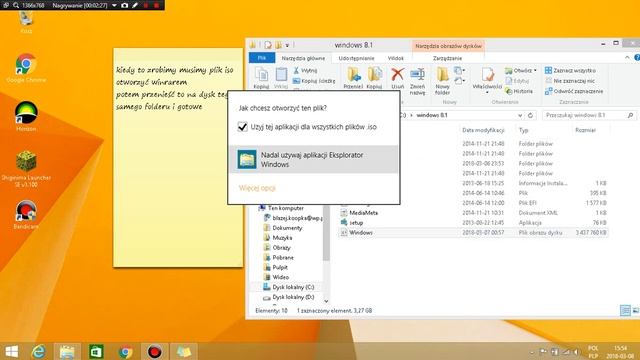Uncheck 'Użyj tej aplikacji' for .iso files

[x=242, y=127]
